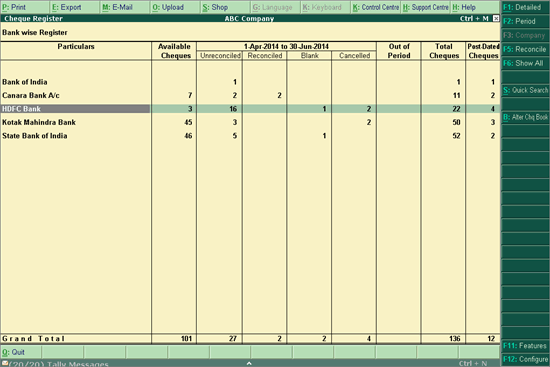The image size is (550, 367).
Task: Open F11: Features settings
Action: click(x=525, y=346)
